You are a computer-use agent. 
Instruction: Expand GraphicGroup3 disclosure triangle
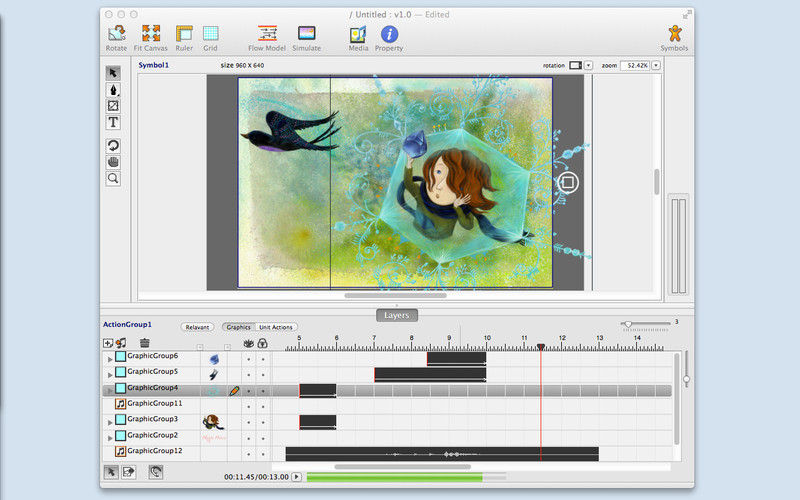[110, 422]
